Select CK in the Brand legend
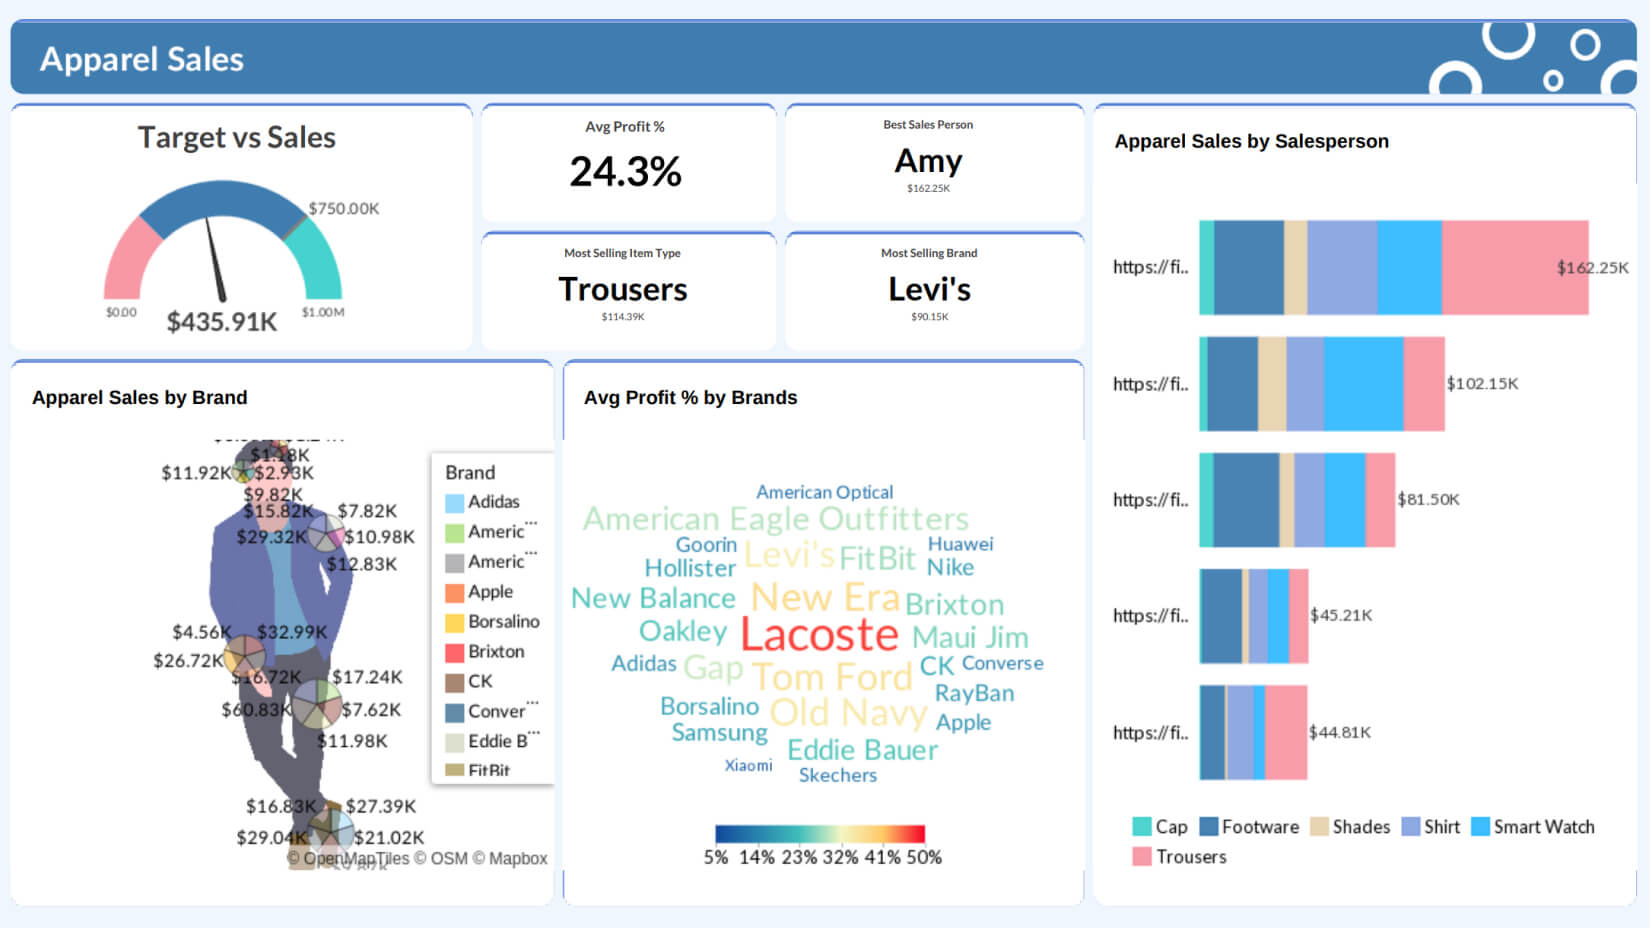The width and height of the screenshot is (1650, 928). point(469,682)
